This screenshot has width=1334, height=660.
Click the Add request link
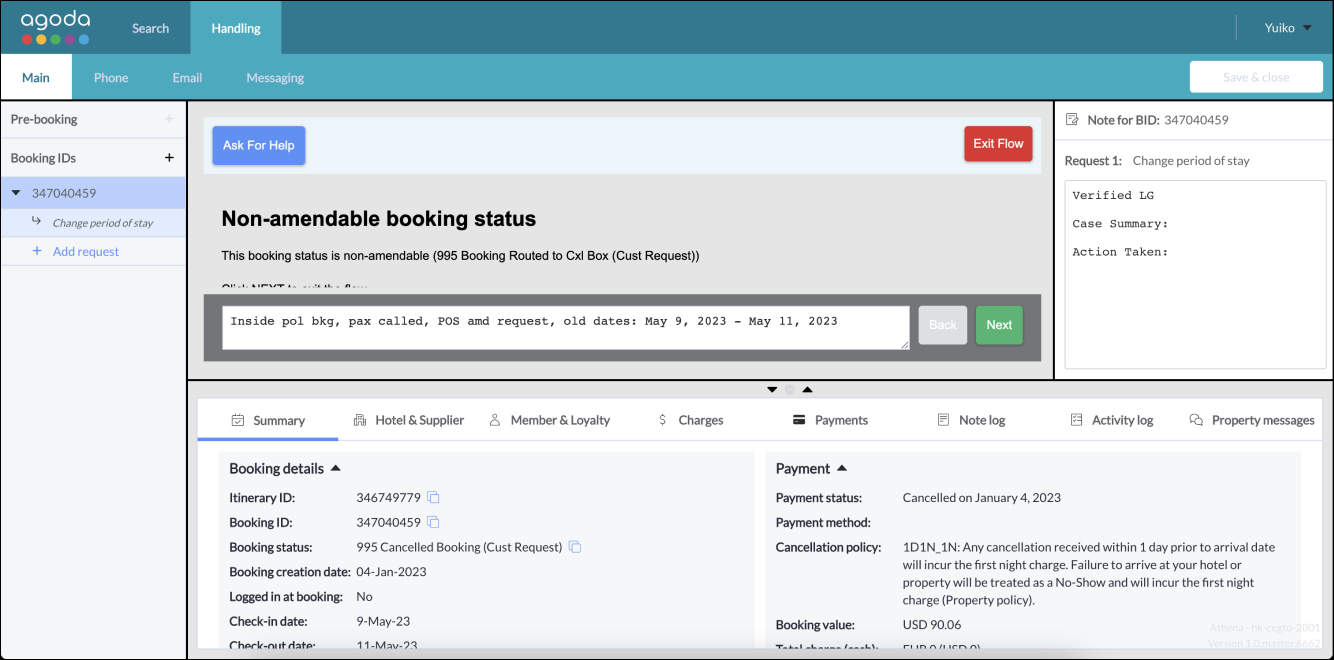coord(85,251)
